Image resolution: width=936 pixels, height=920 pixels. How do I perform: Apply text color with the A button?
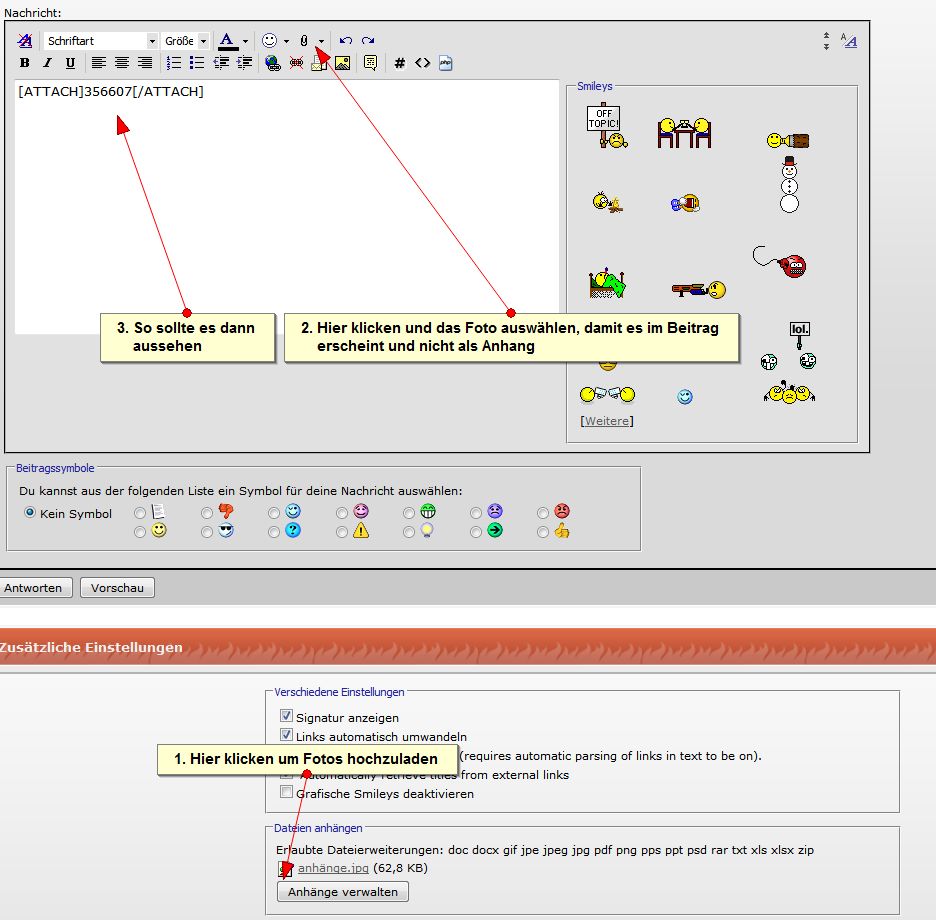[227, 41]
